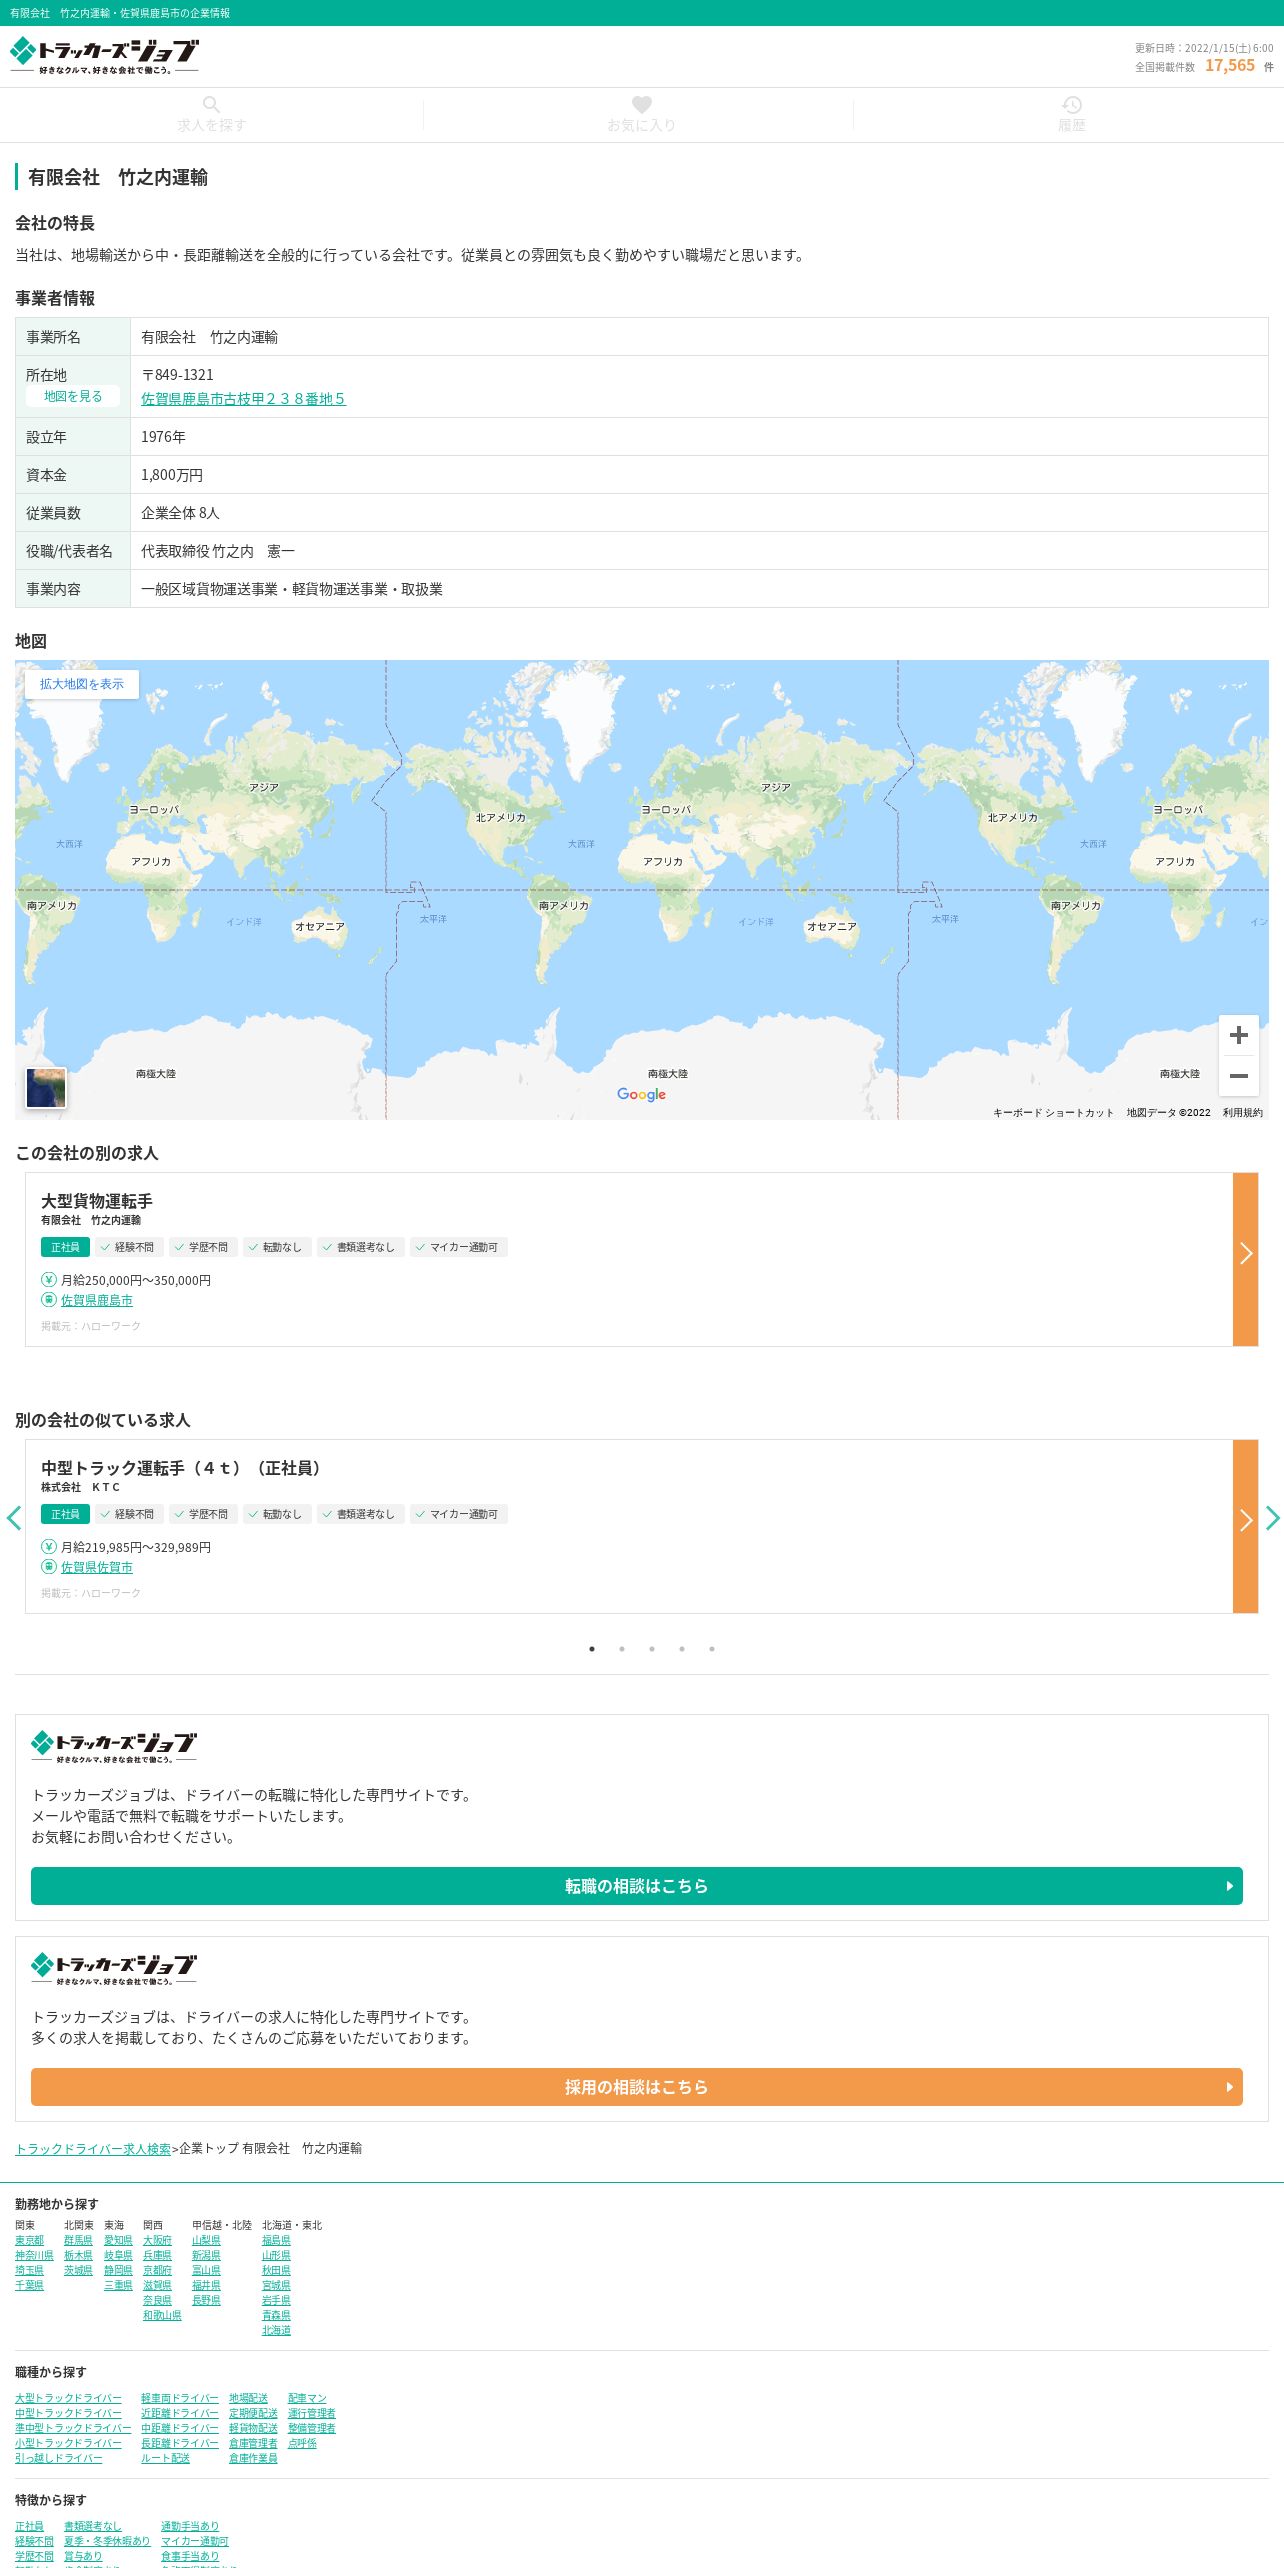Open the 求人を探す search tab
This screenshot has height=2568, width=1284.
coord(211,115)
